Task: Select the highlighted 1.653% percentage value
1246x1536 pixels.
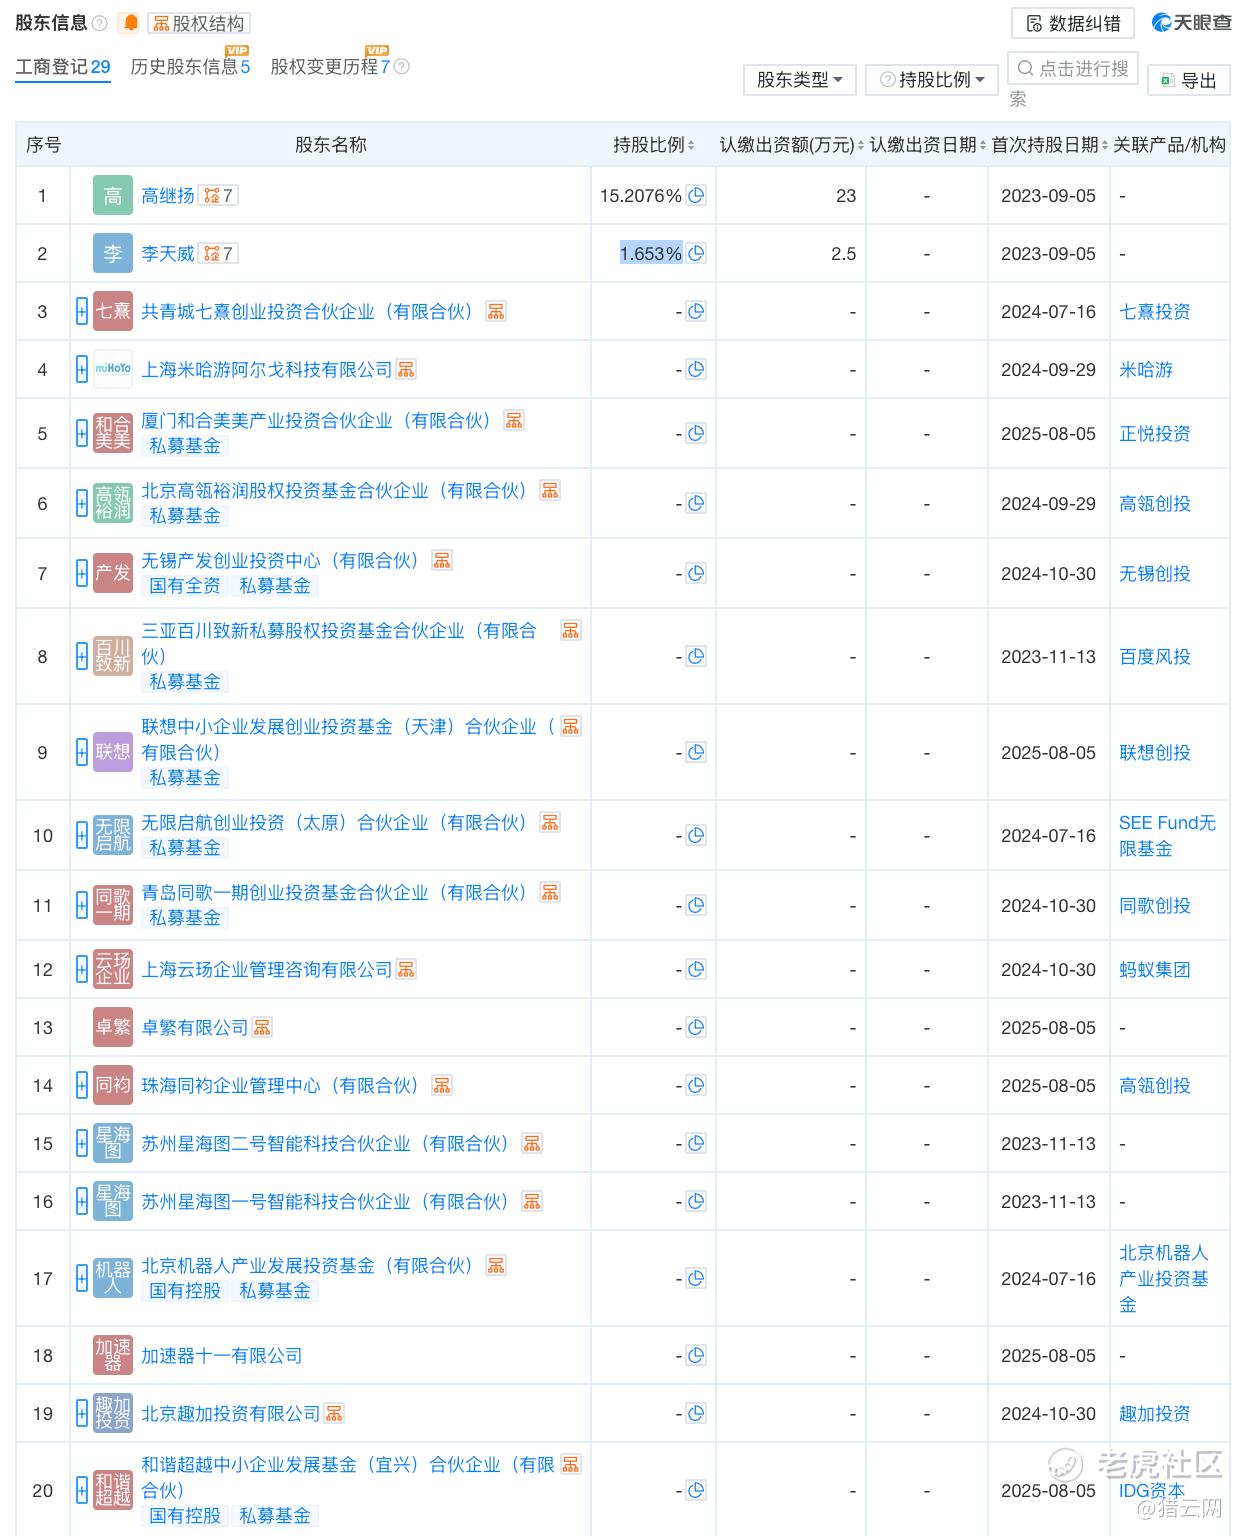Action: [x=651, y=254]
